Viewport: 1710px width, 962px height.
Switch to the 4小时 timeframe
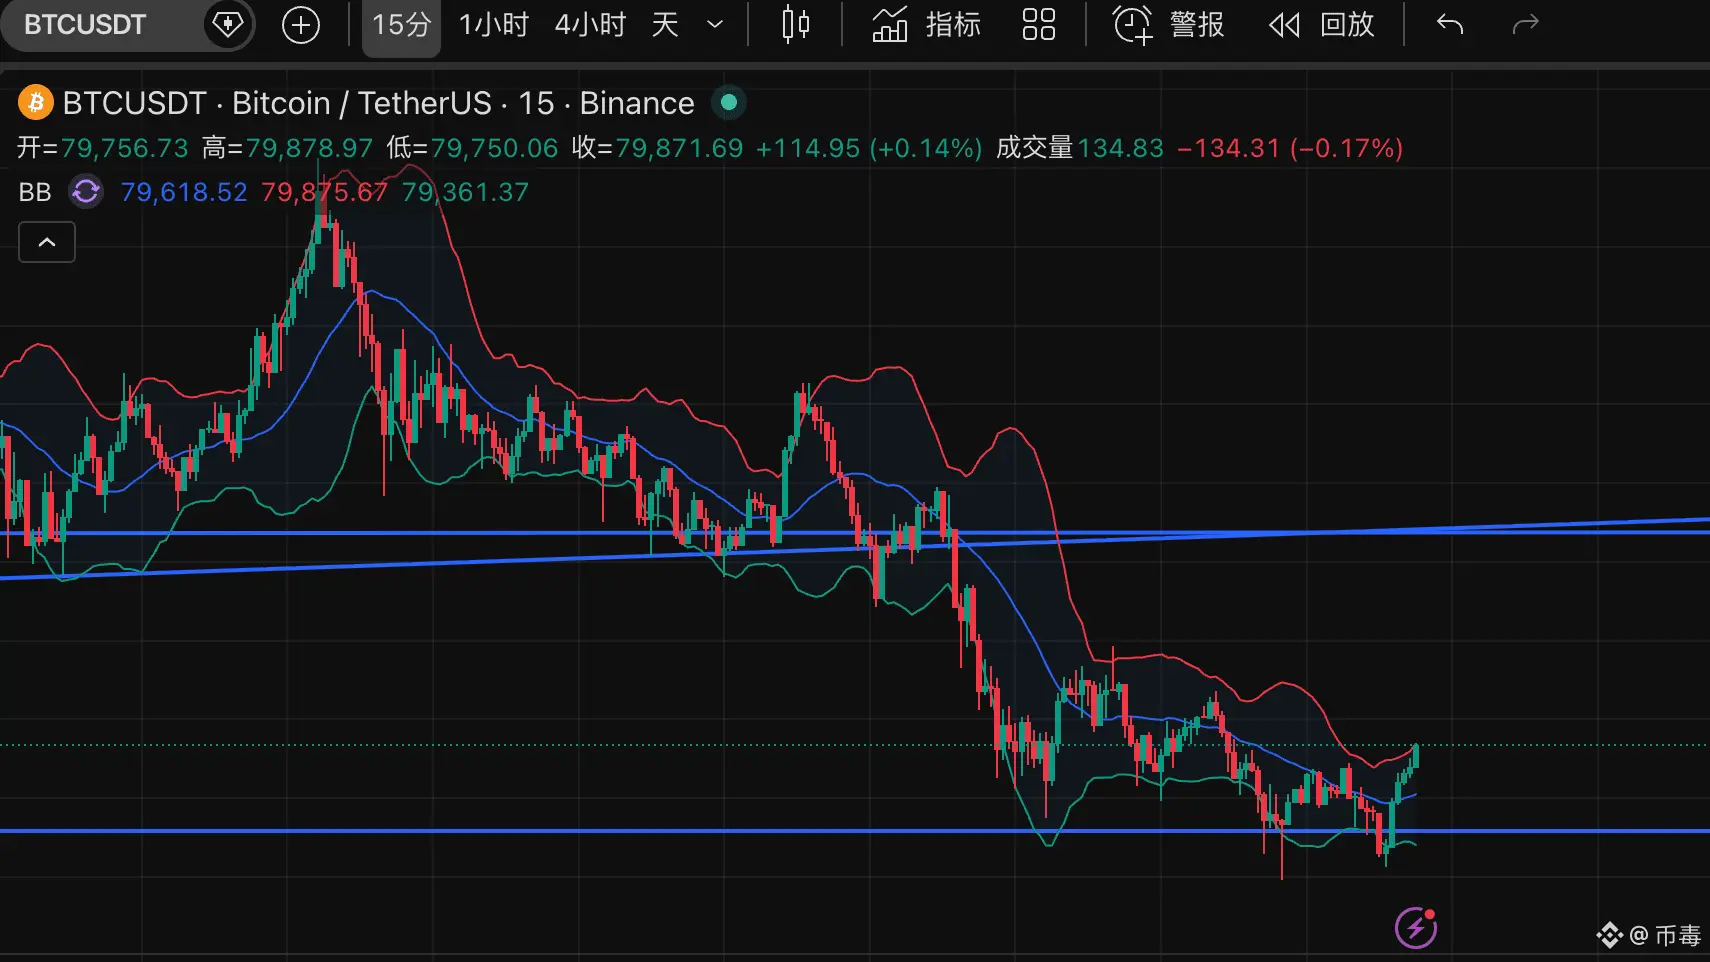point(590,24)
